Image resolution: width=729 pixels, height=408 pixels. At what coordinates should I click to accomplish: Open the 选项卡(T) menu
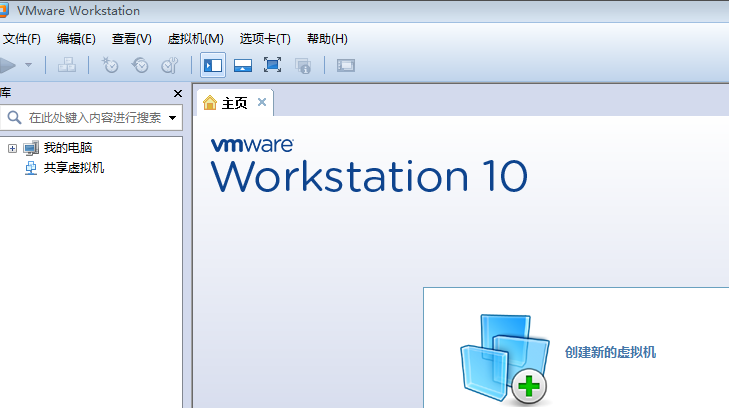(265, 39)
